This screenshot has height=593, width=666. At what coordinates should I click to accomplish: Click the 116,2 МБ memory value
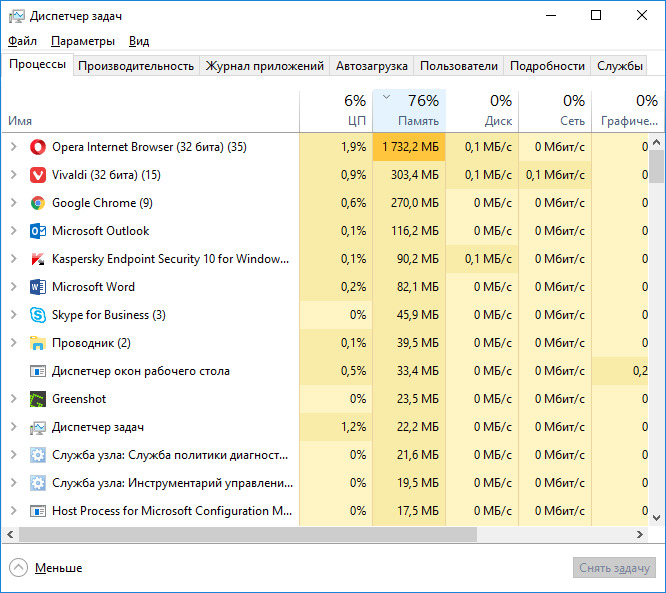[415, 231]
